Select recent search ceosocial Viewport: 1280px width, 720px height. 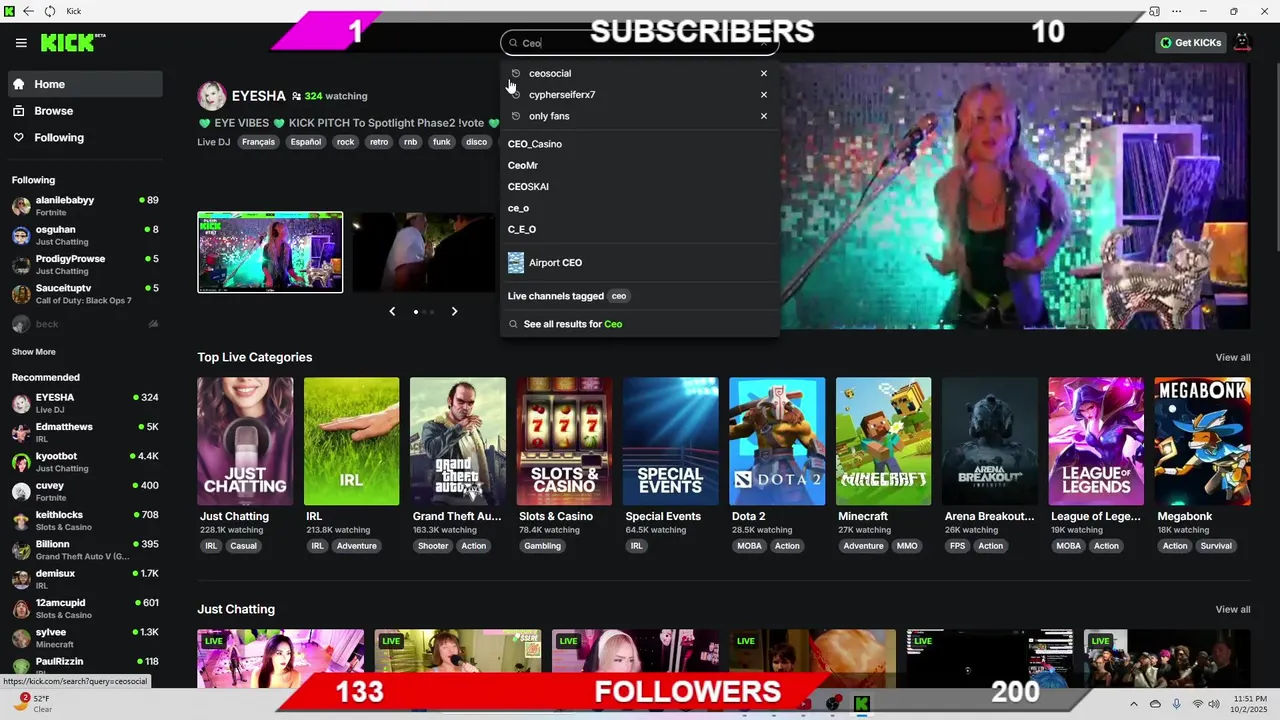coord(550,73)
